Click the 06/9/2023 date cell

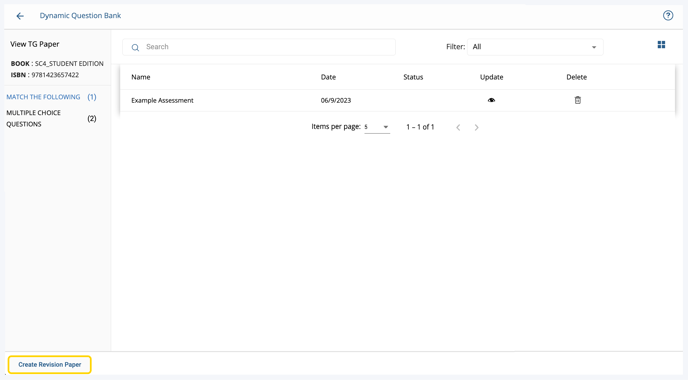coord(336,100)
